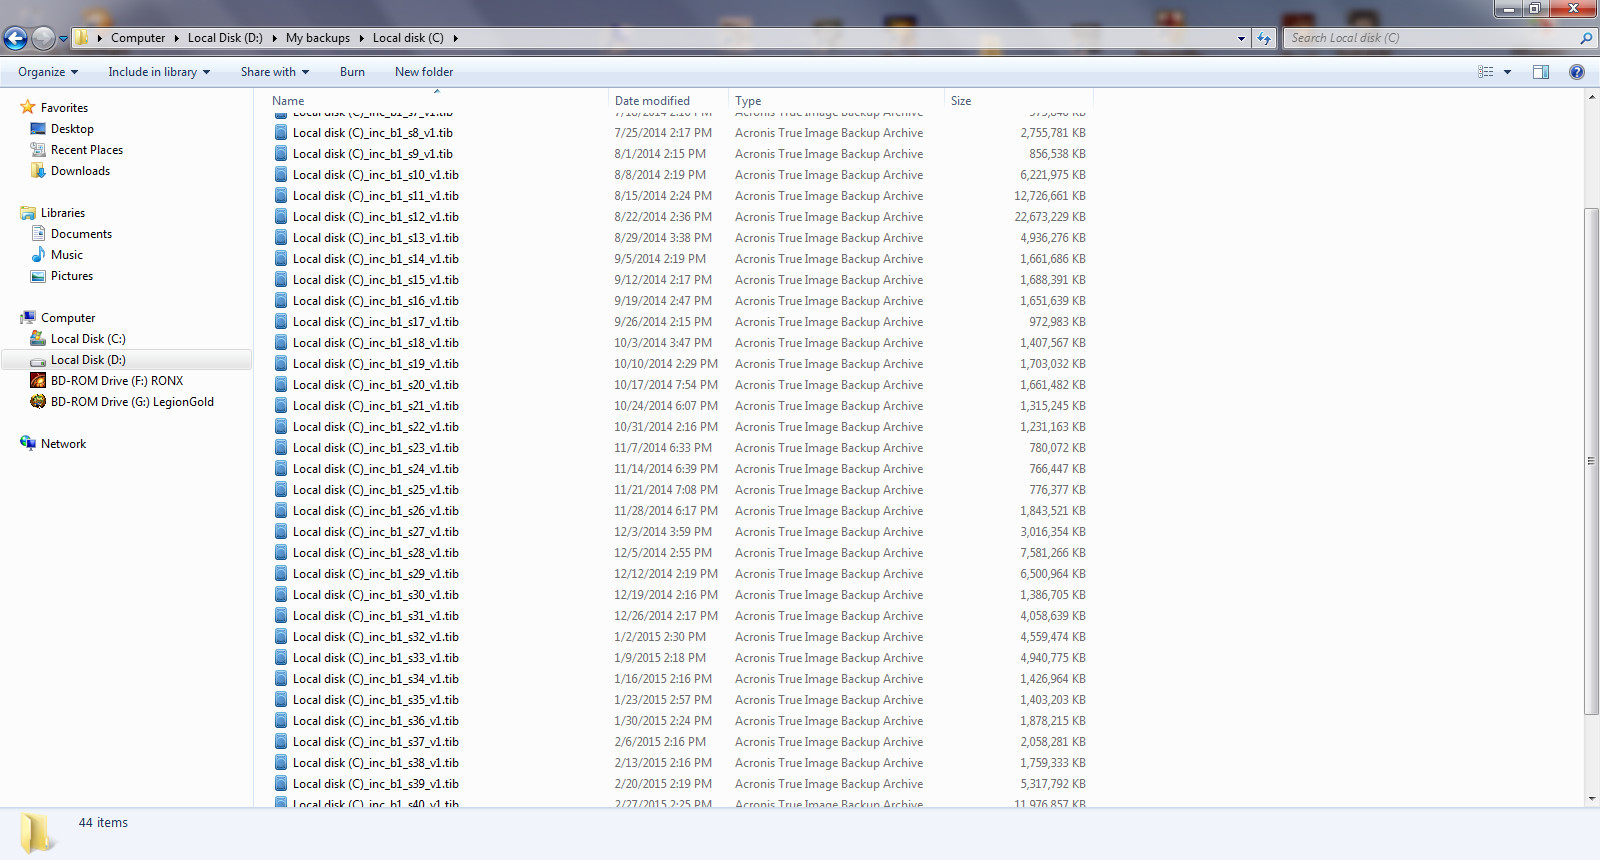Screen dimensions: 1600x860
Task: Click the Libraries folder icon
Action: click(28, 213)
